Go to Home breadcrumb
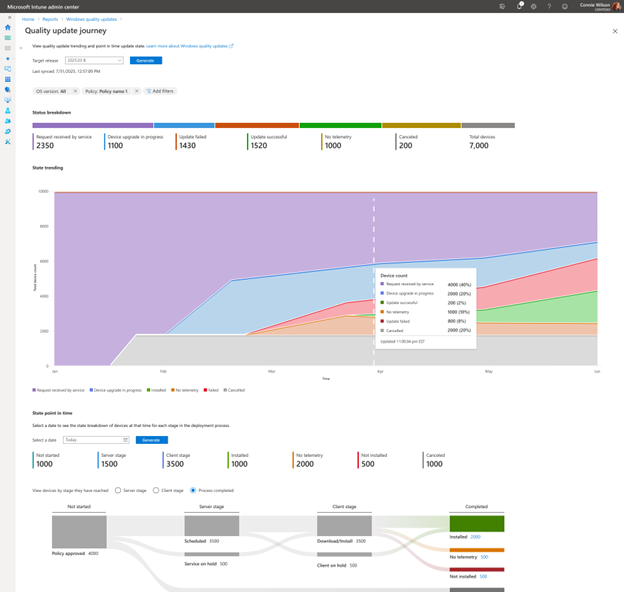The image size is (624, 593). click(28, 19)
